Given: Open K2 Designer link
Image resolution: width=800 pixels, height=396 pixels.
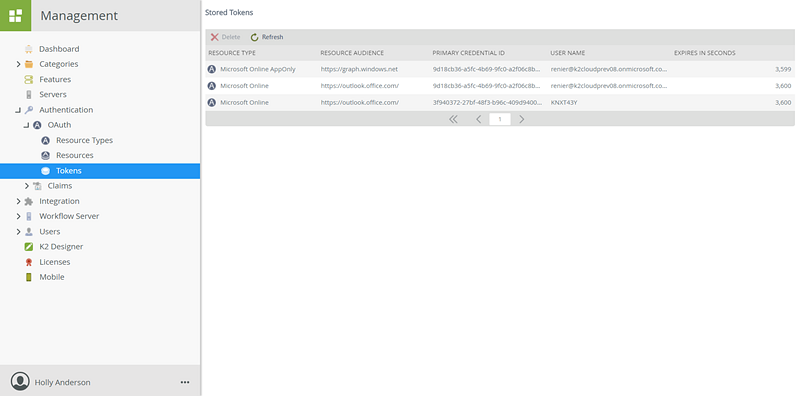Looking at the screenshot, I should pos(61,246).
